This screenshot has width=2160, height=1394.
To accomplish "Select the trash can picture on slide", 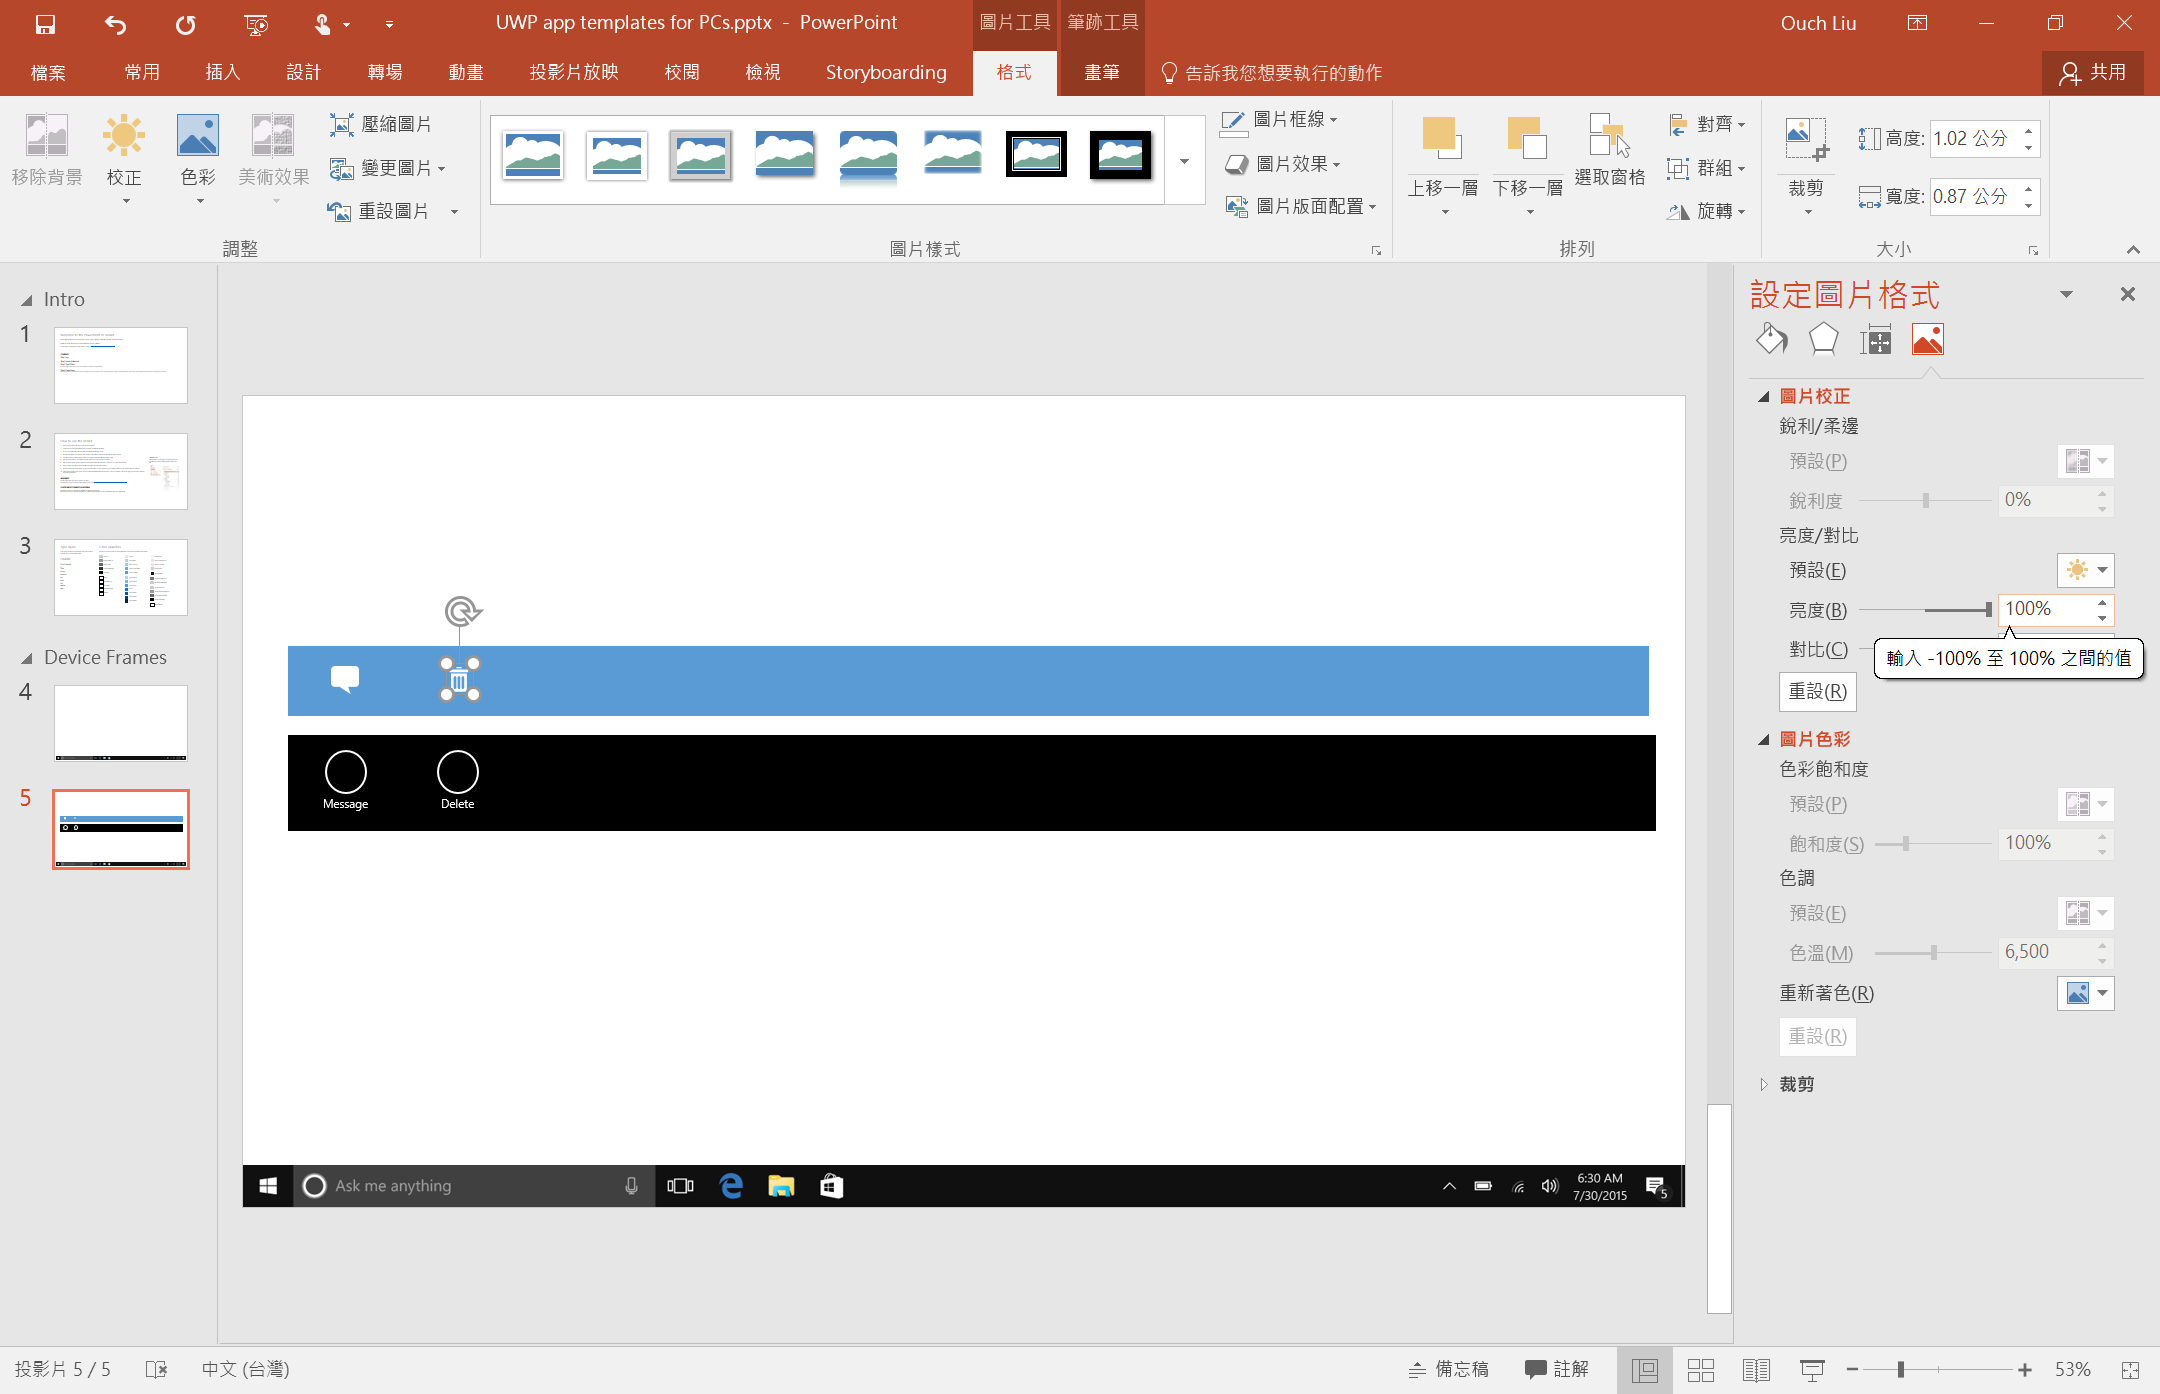I will [x=459, y=680].
